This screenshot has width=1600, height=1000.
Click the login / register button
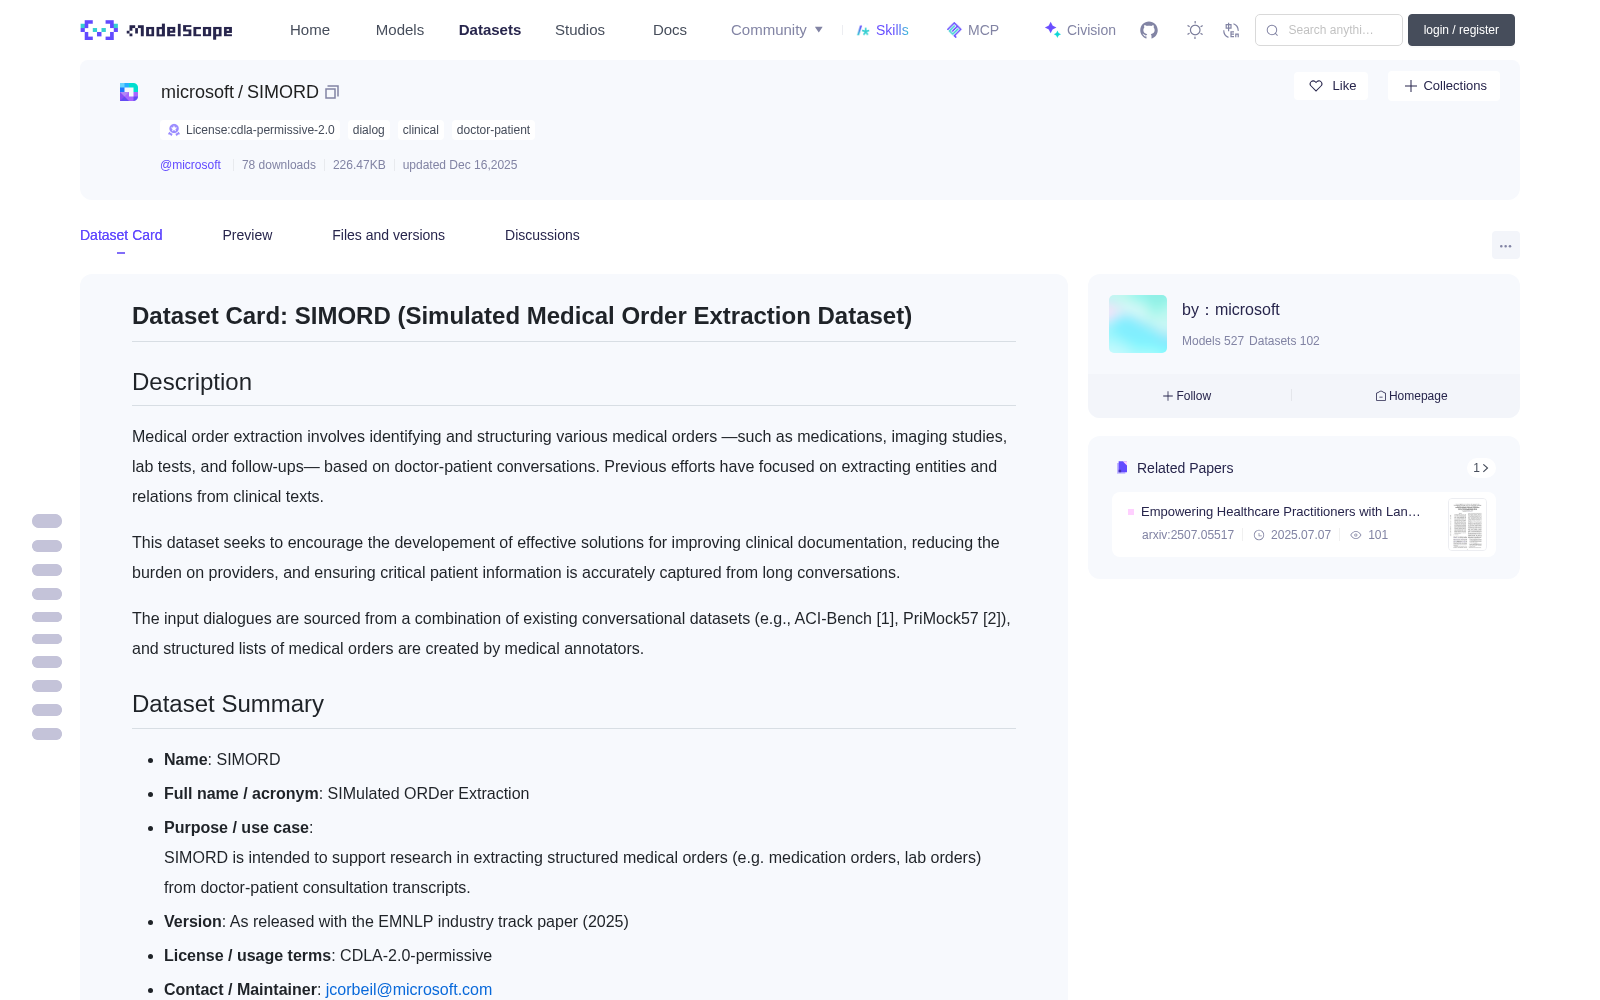point(1461,30)
